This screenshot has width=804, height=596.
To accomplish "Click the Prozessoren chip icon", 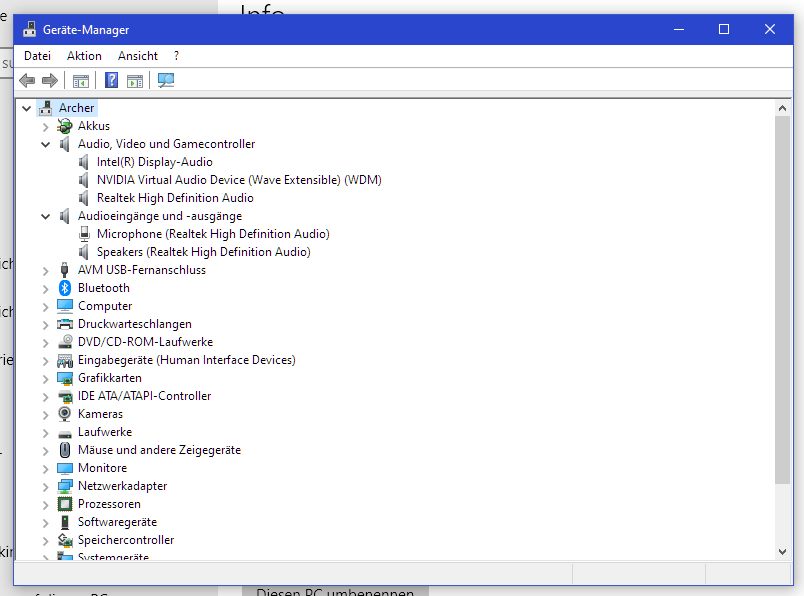I will (65, 504).
